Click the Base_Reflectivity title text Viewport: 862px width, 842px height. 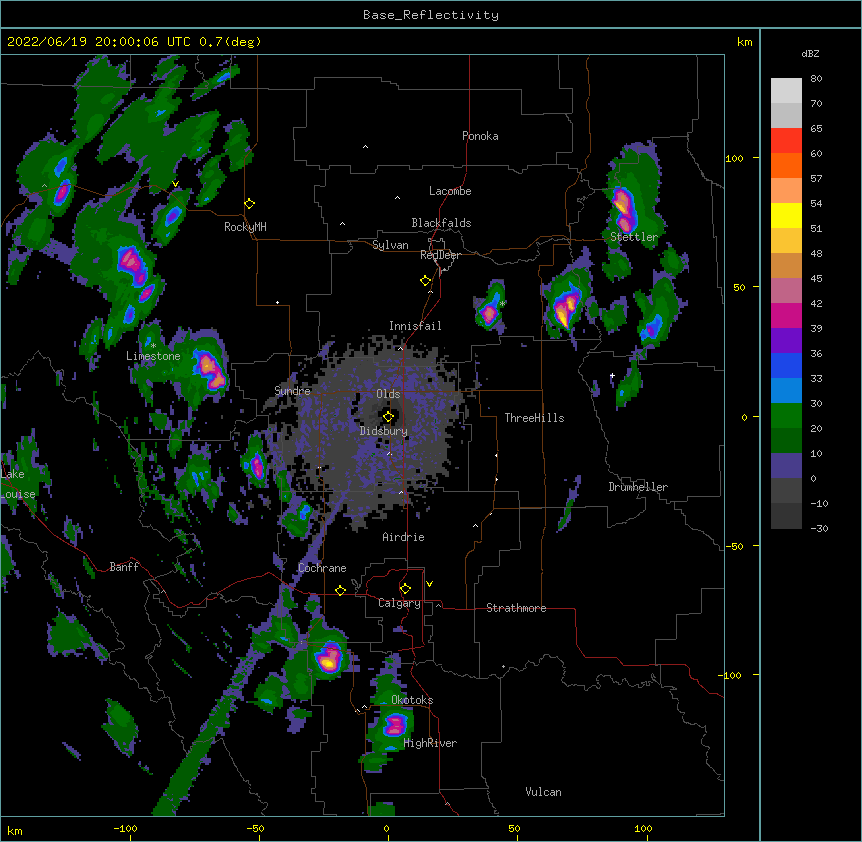pos(431,15)
